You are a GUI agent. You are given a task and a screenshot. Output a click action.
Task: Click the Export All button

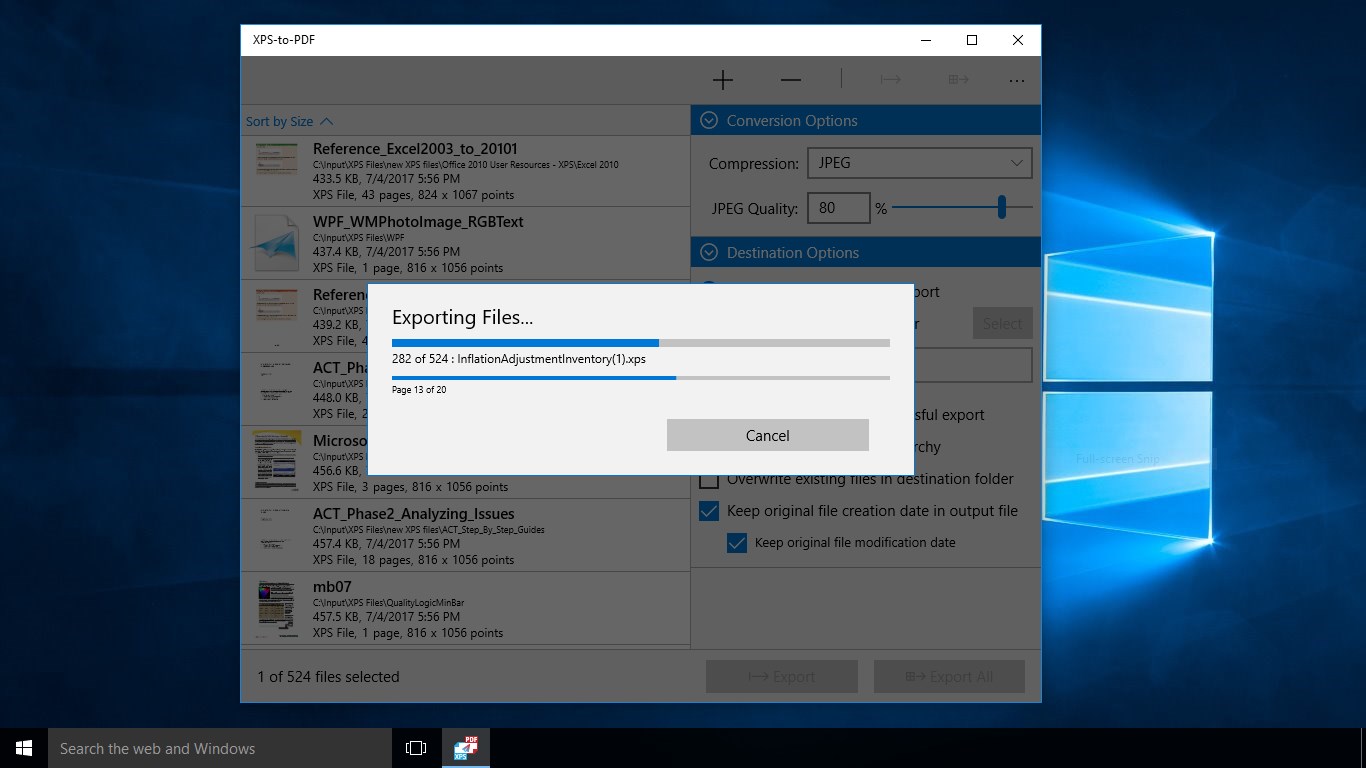tap(950, 677)
